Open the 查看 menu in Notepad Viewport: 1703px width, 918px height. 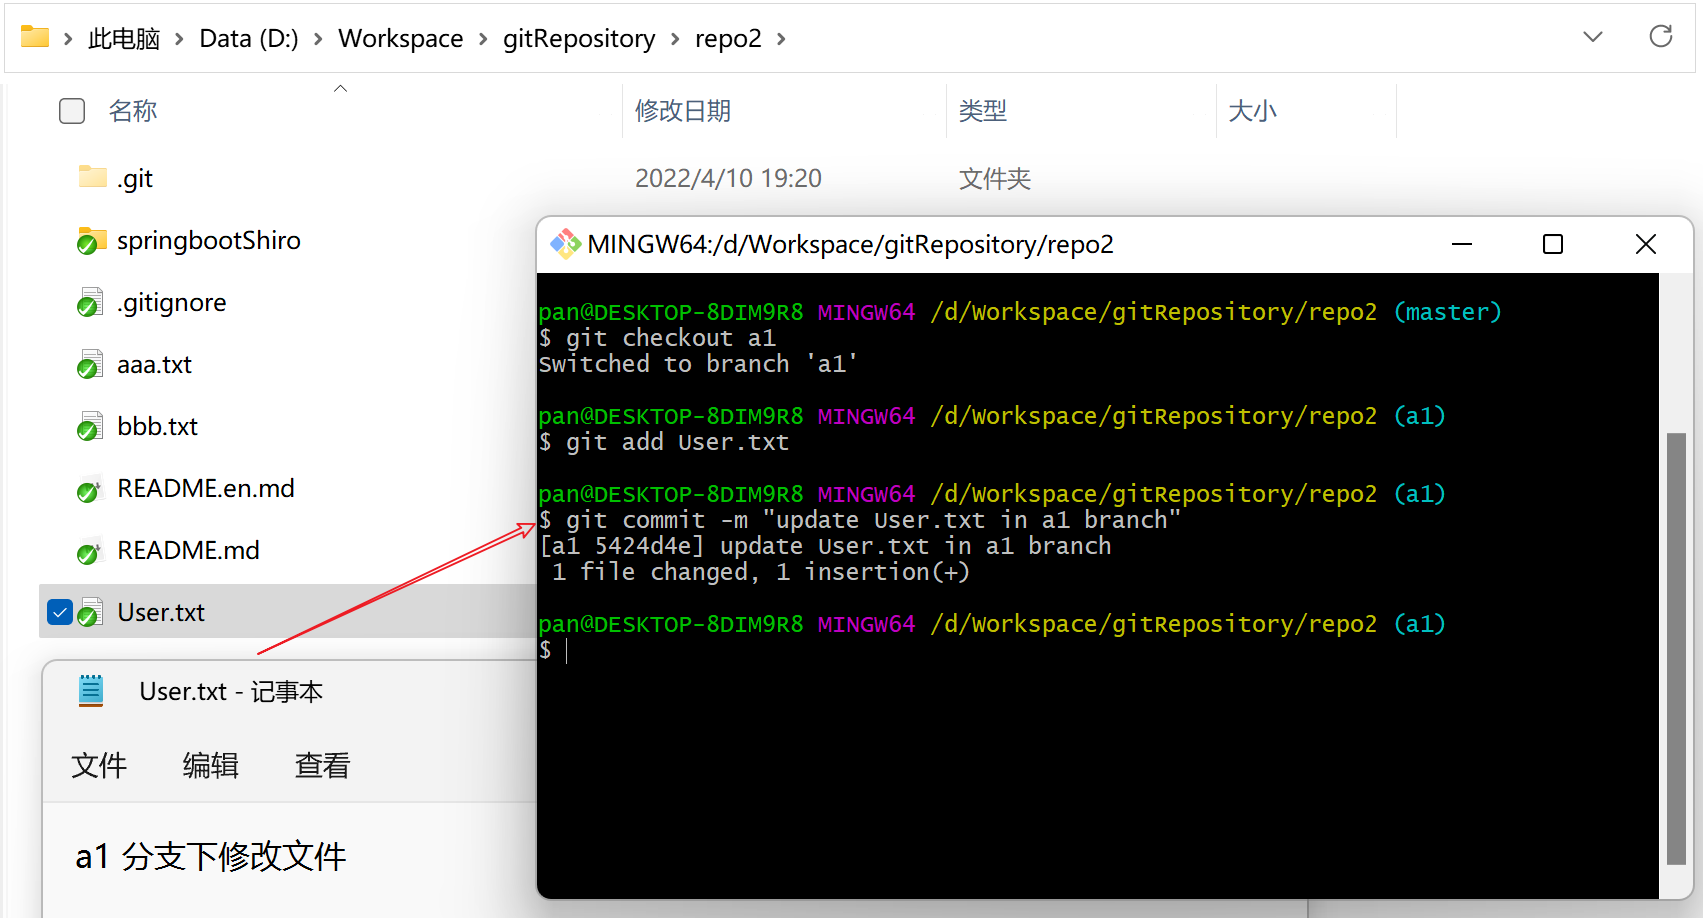(x=322, y=765)
